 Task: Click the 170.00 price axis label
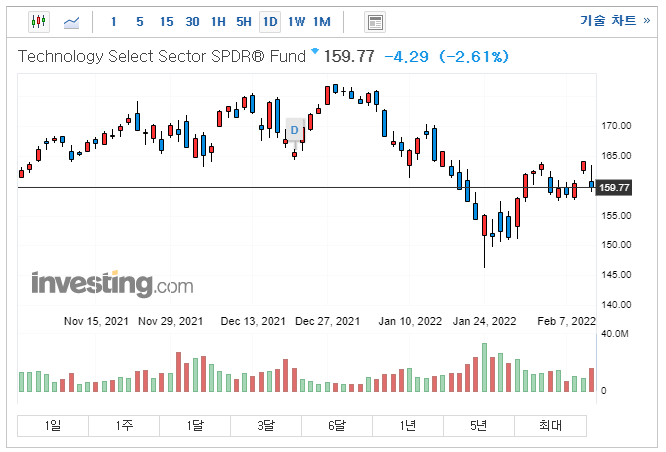click(x=616, y=126)
